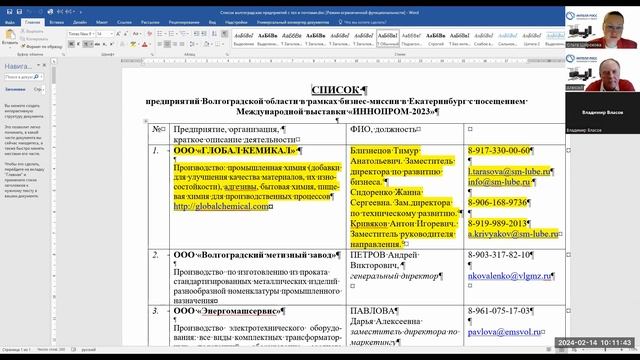Click Increase Indent icon

(x=204, y=34)
